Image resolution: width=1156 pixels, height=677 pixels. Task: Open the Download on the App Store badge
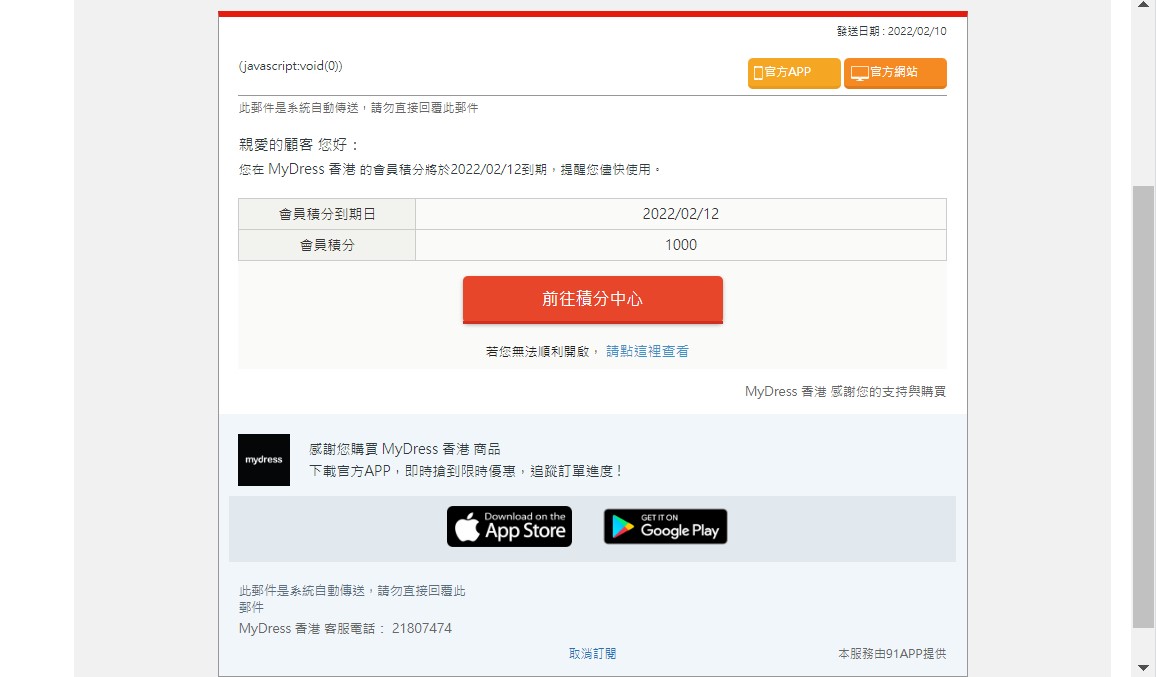(509, 527)
